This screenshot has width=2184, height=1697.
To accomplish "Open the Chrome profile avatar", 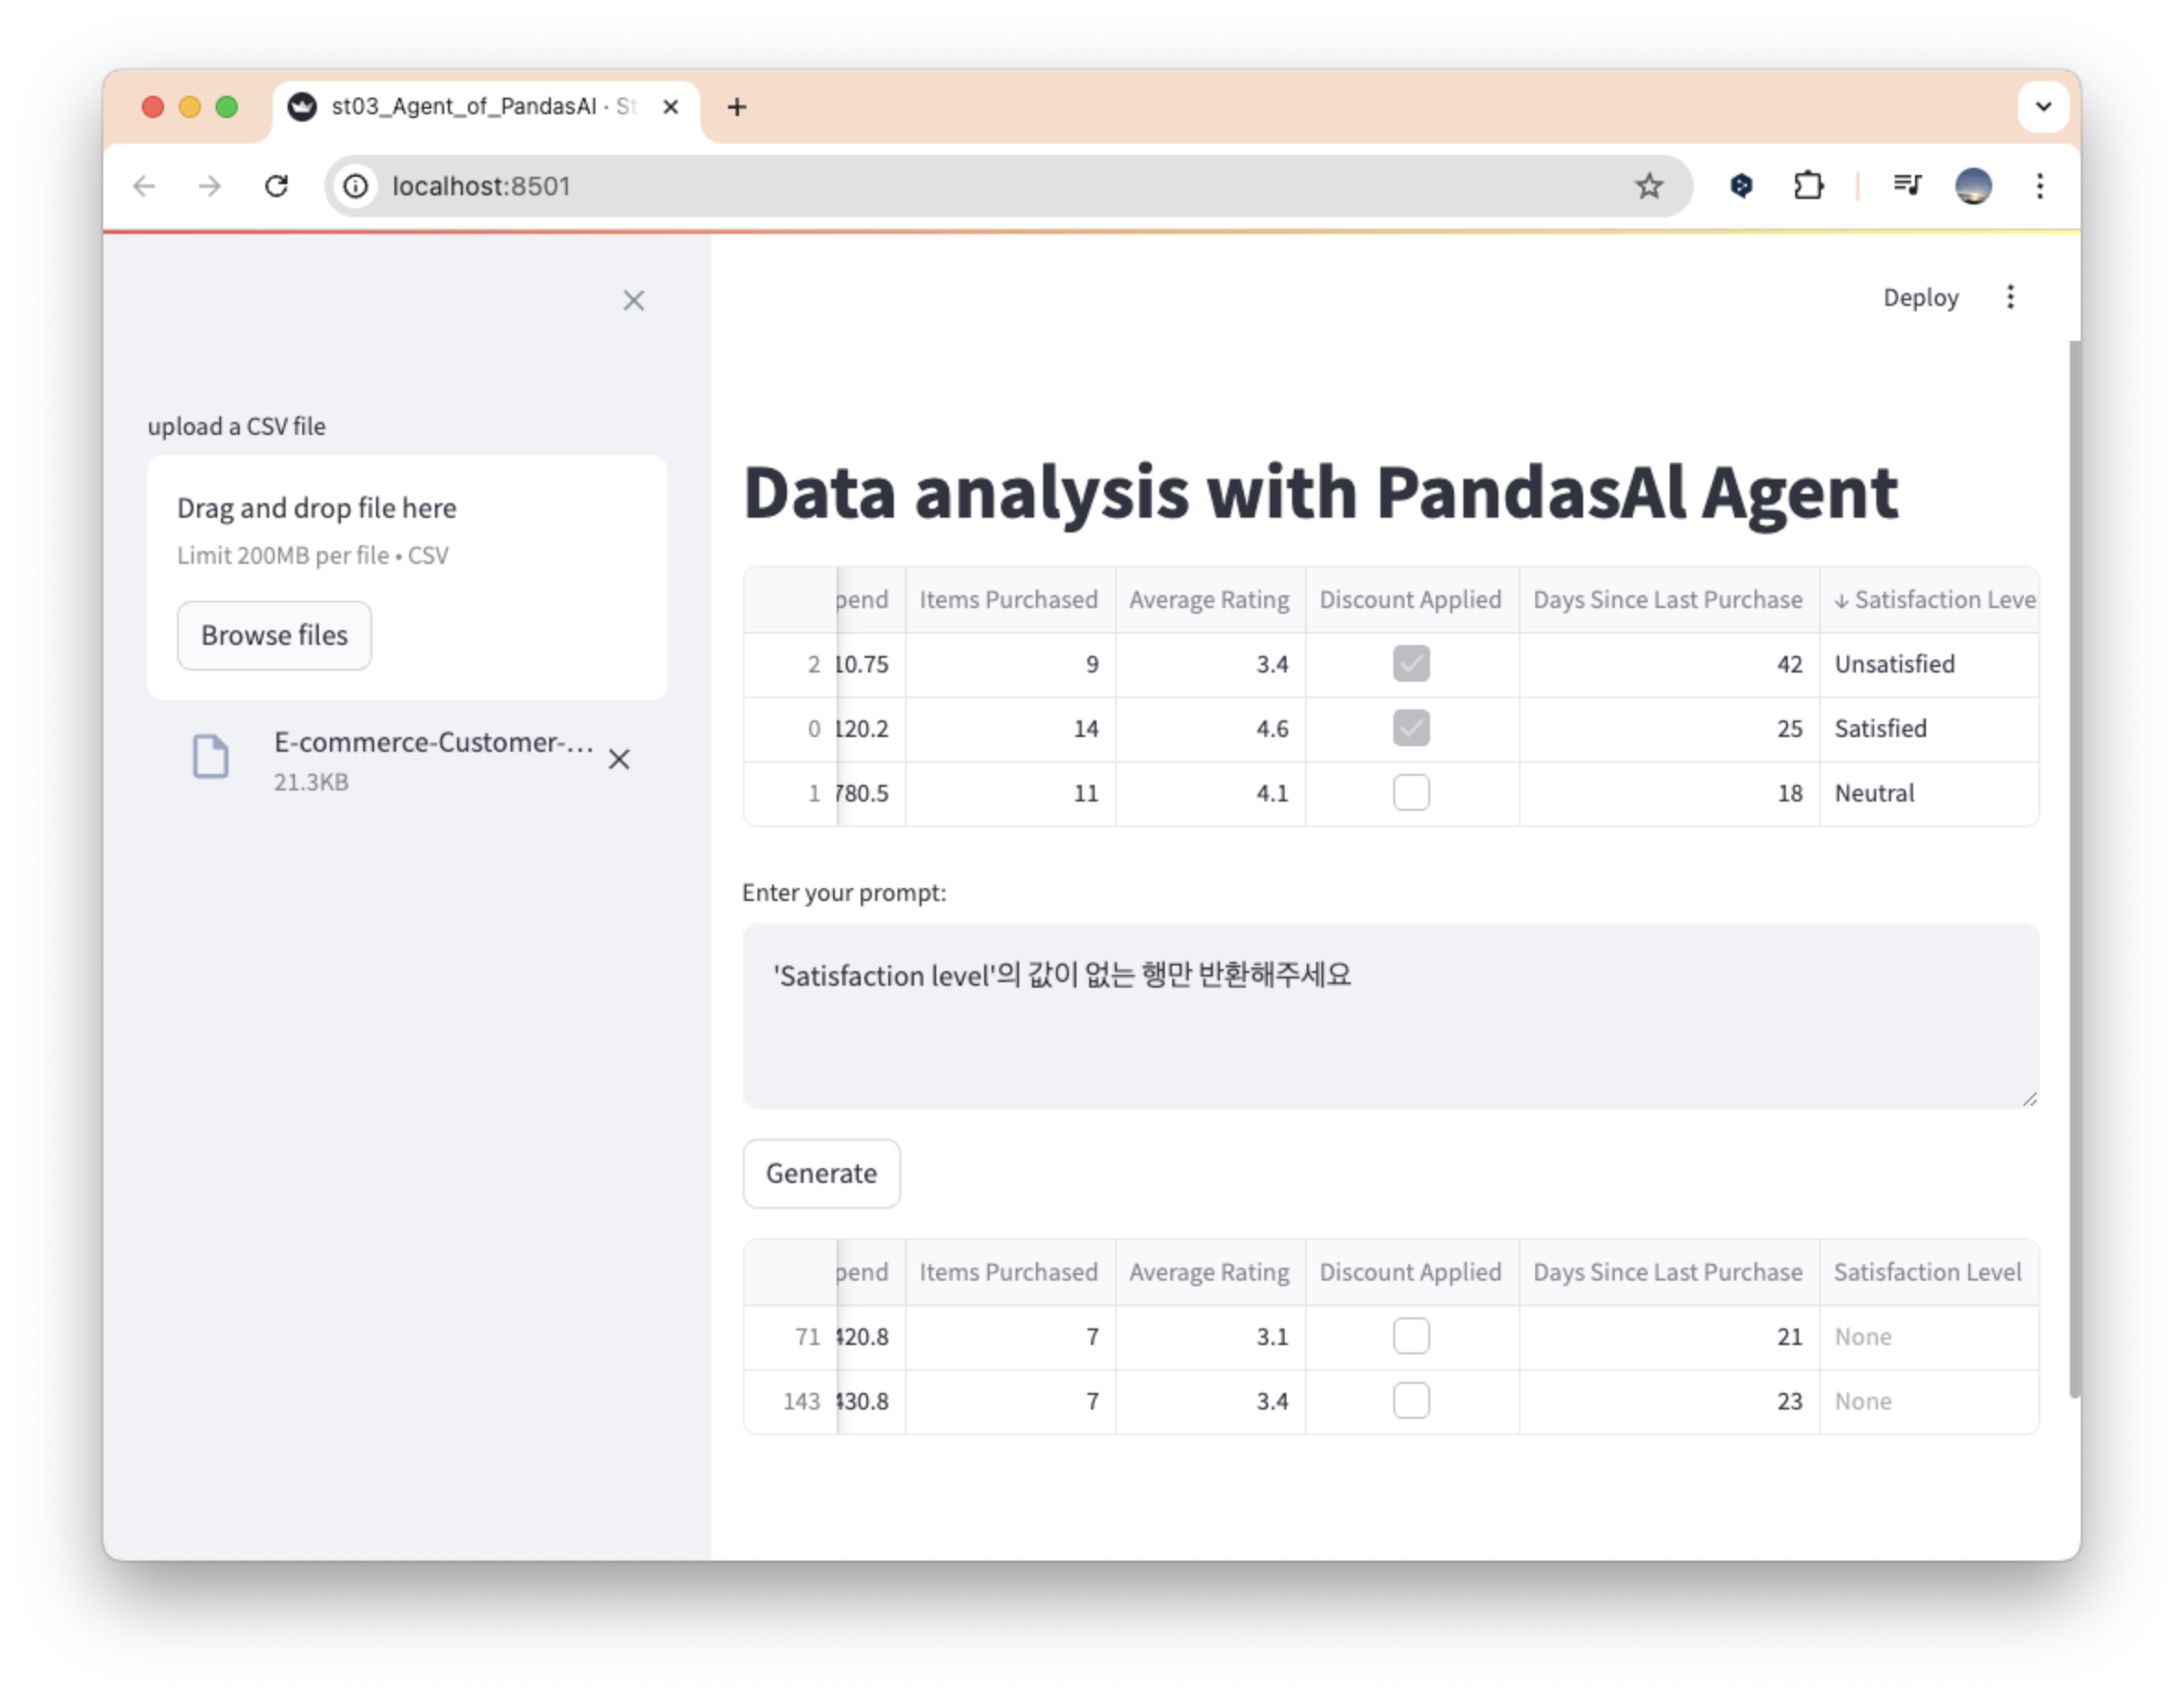I will click(1973, 186).
